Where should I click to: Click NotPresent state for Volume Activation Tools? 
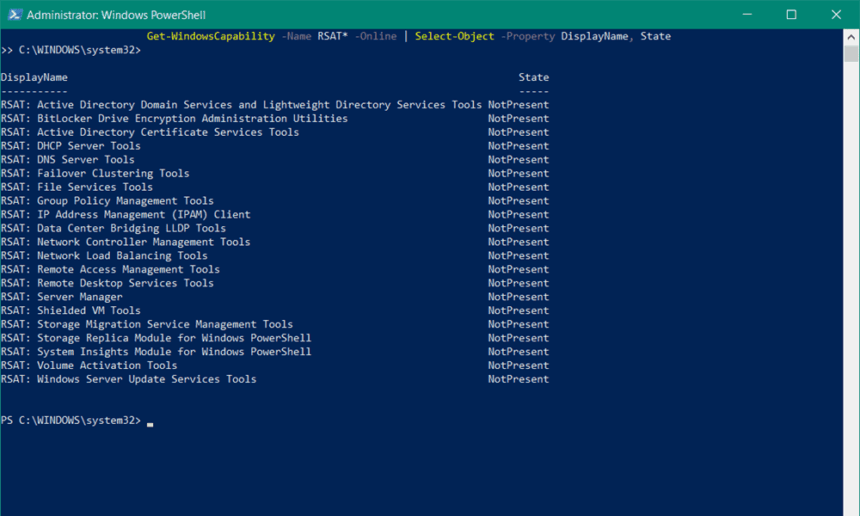(x=518, y=365)
